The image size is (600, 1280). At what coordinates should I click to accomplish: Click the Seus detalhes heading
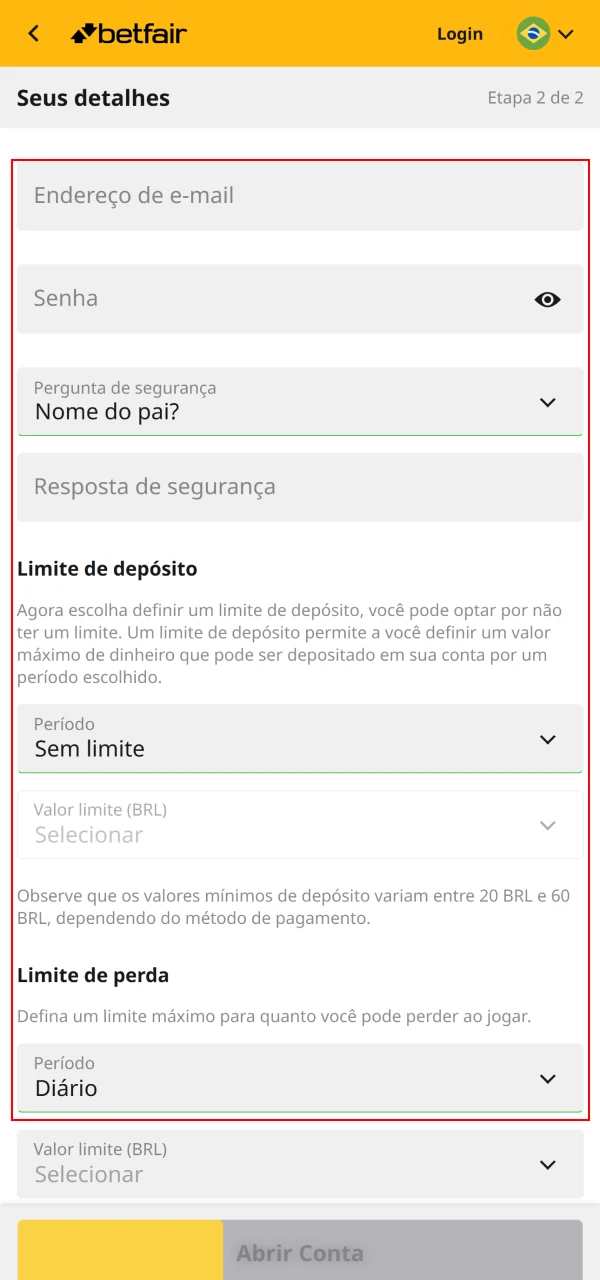tap(93, 98)
